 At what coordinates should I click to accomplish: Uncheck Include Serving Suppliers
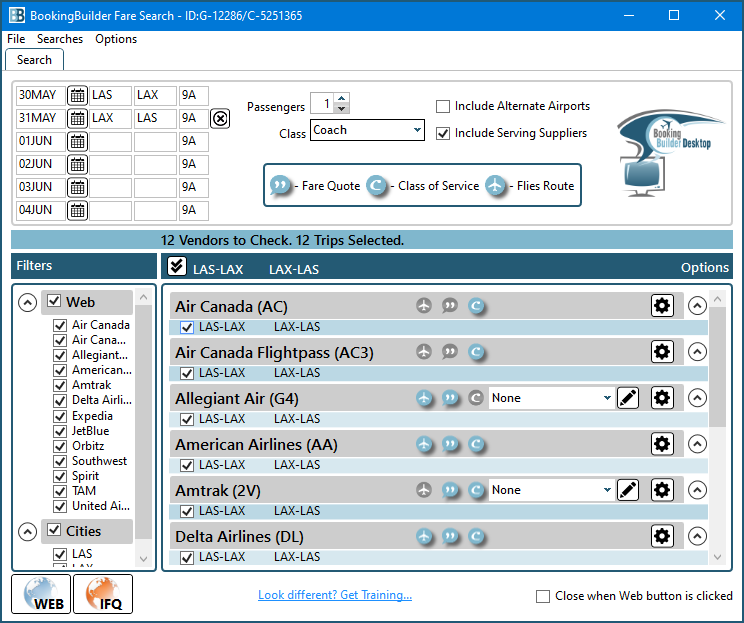pos(443,133)
